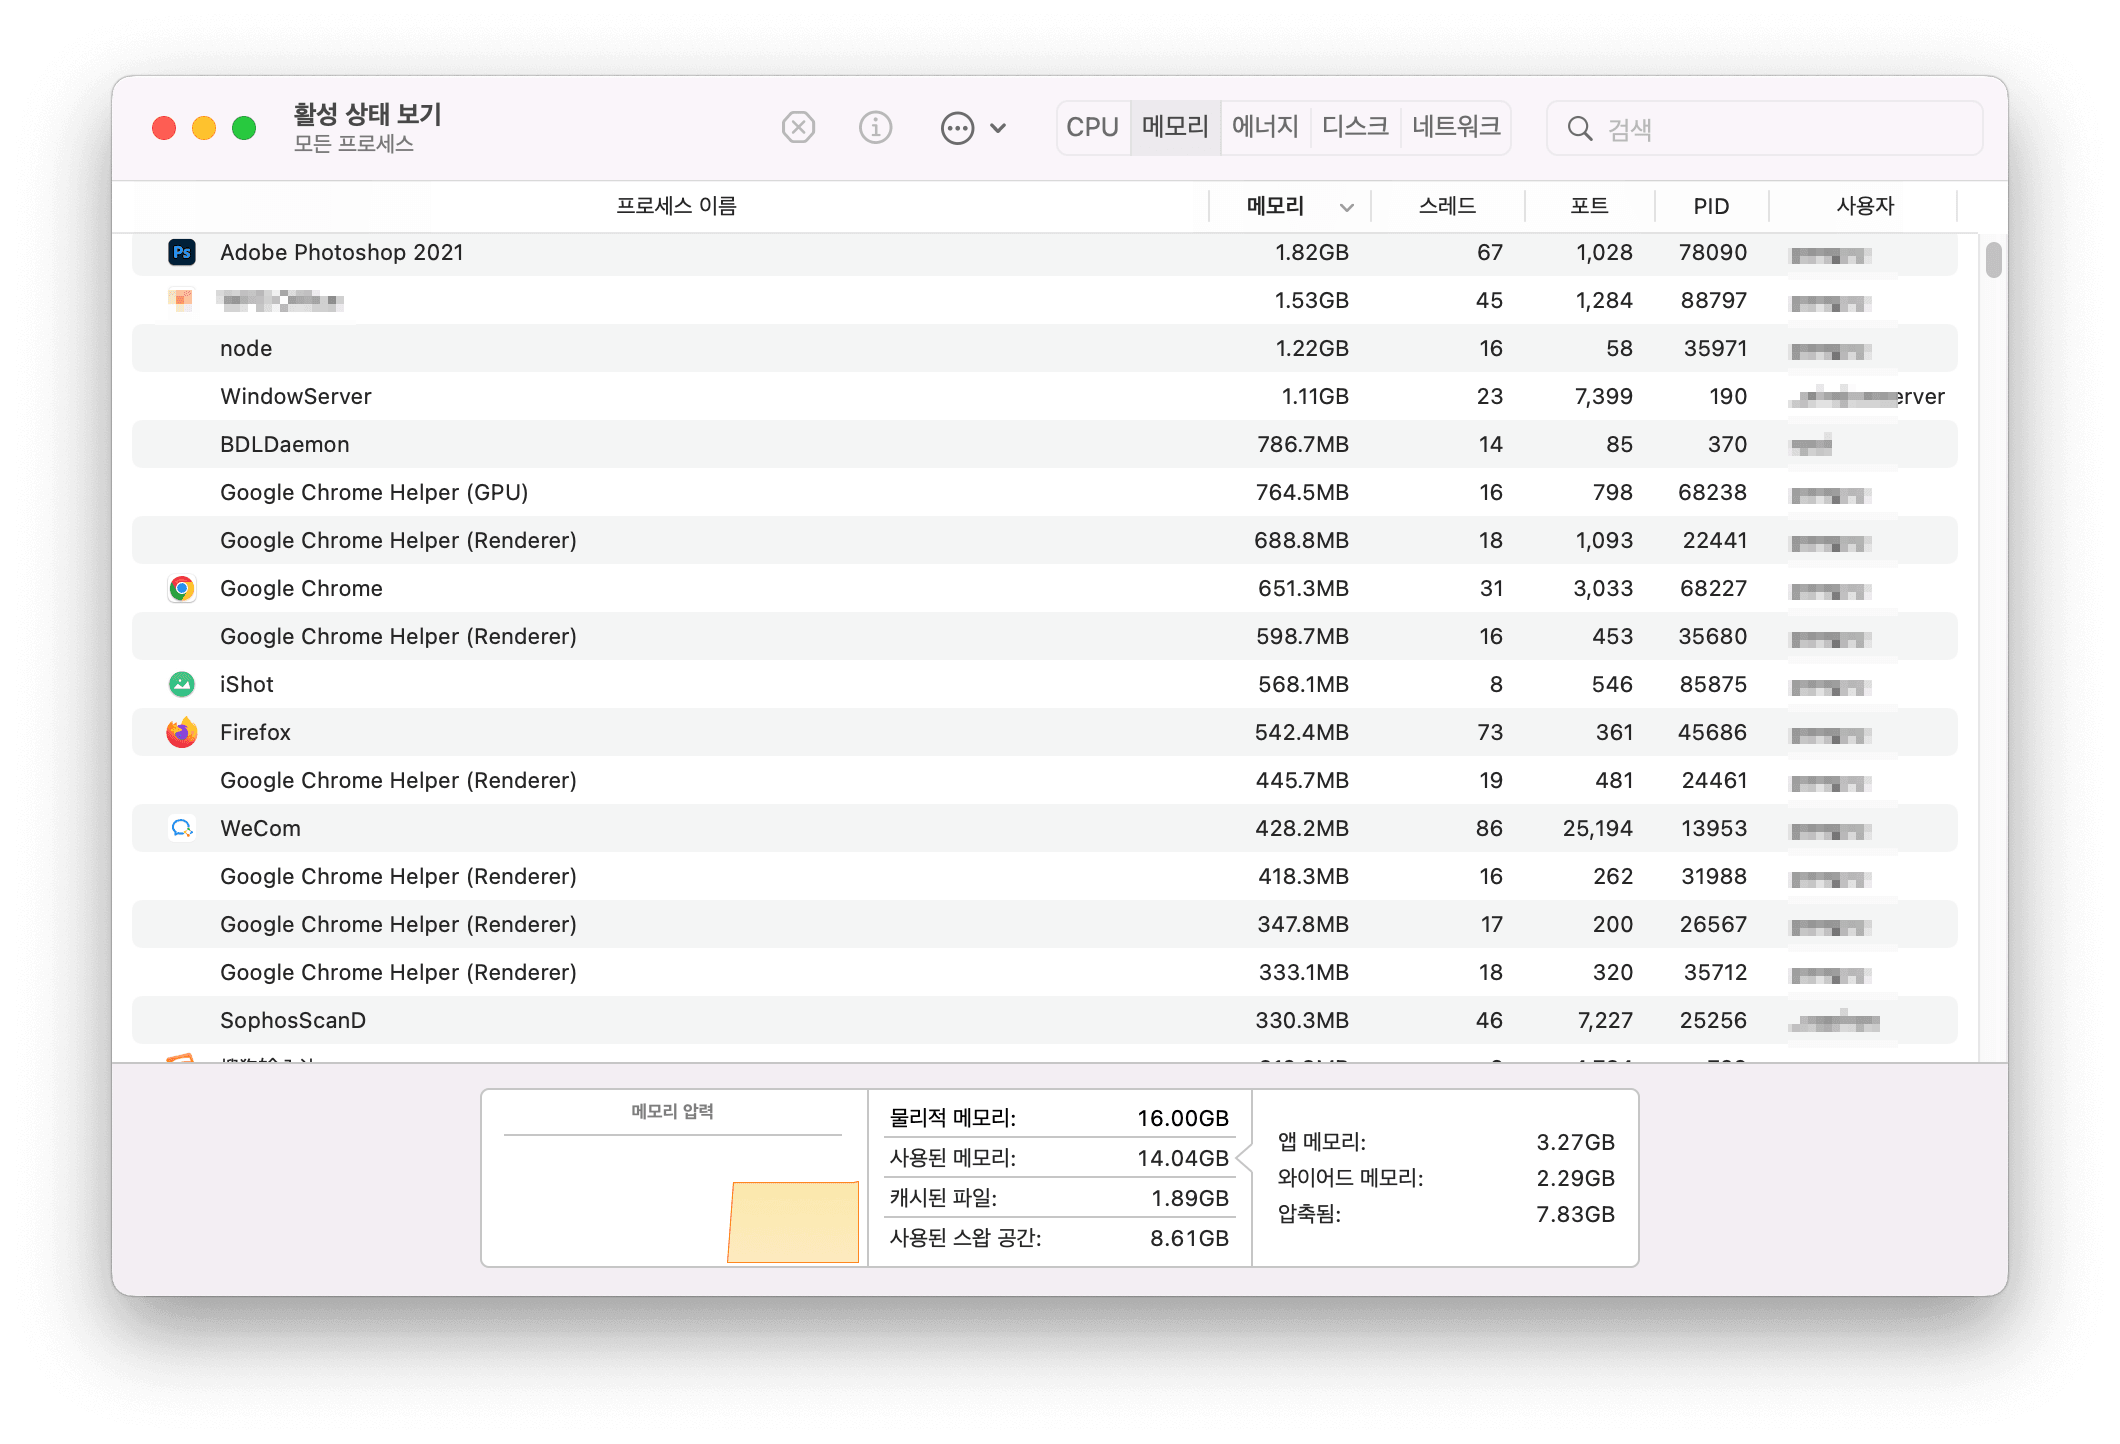Select Google Chrome Helper (GPU) row
2120x1444 pixels.
pyautogui.click(x=1044, y=492)
